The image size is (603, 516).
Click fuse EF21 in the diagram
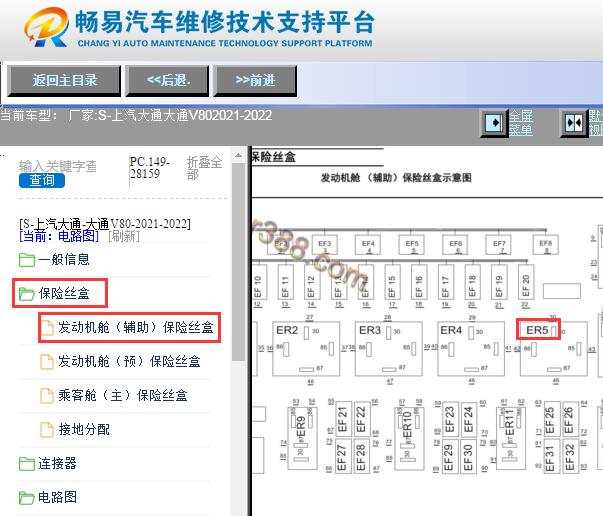pos(343,419)
